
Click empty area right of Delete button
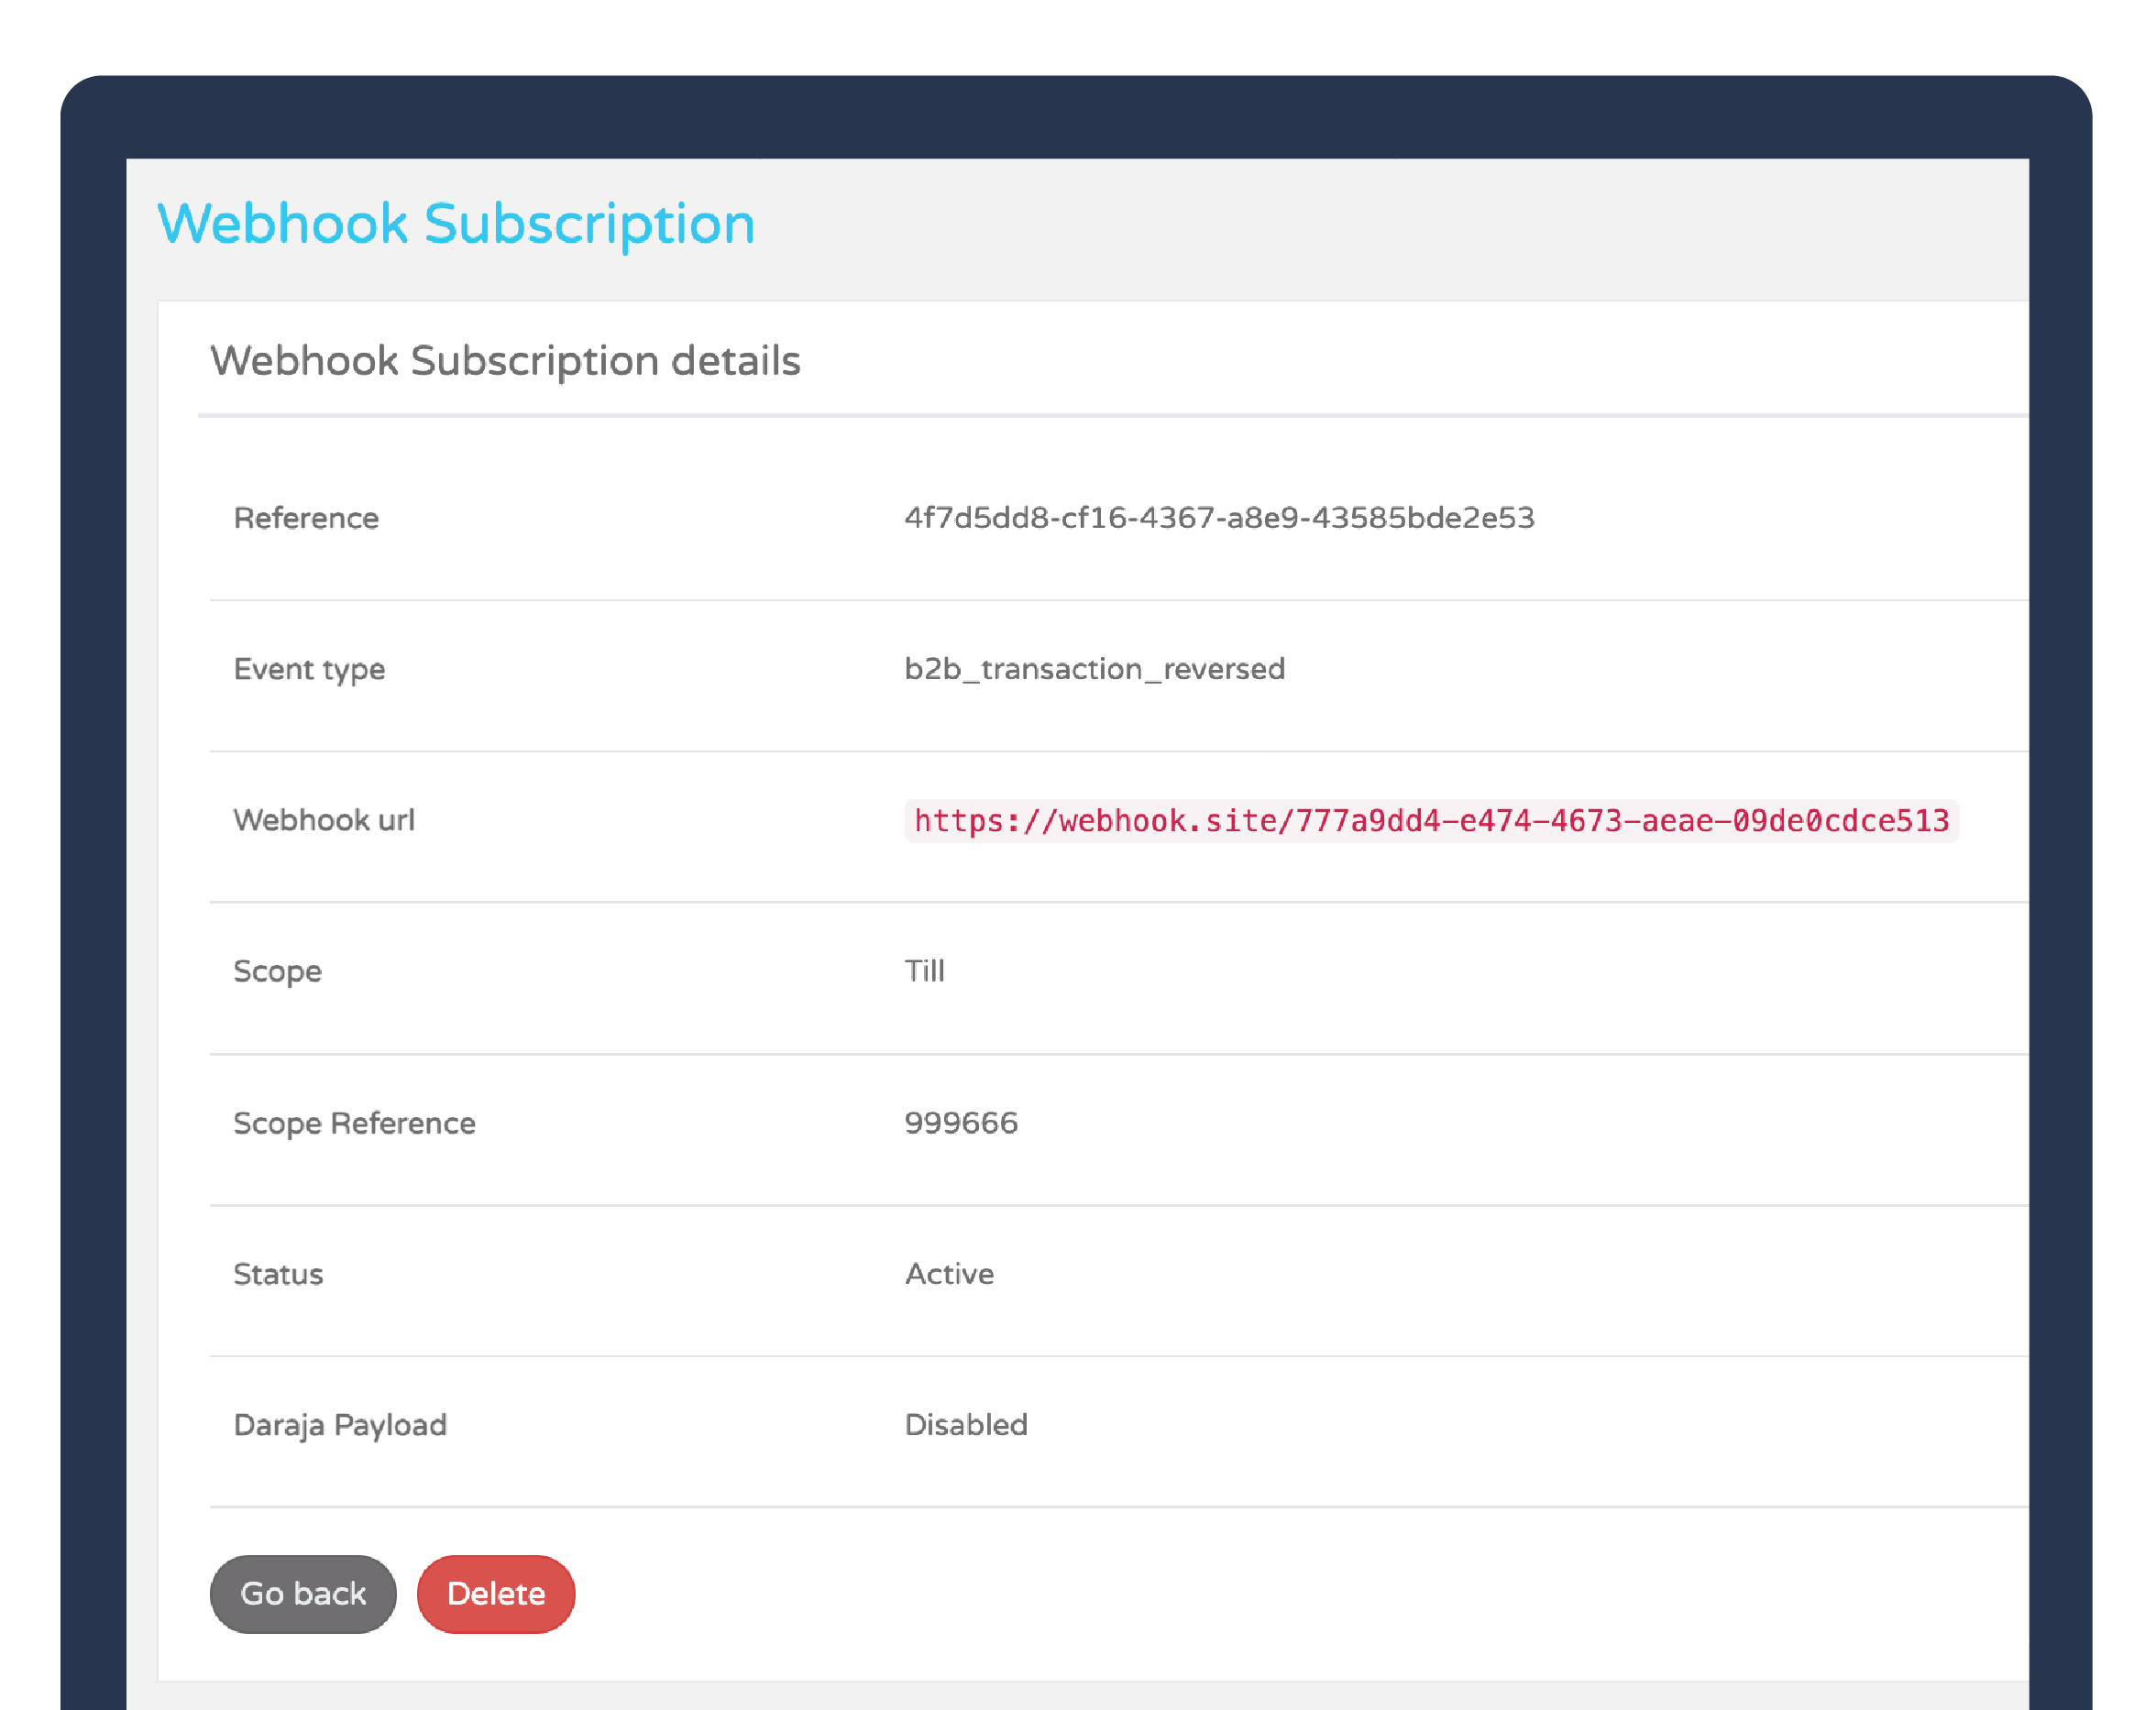pyautogui.click(x=1200, y=1594)
